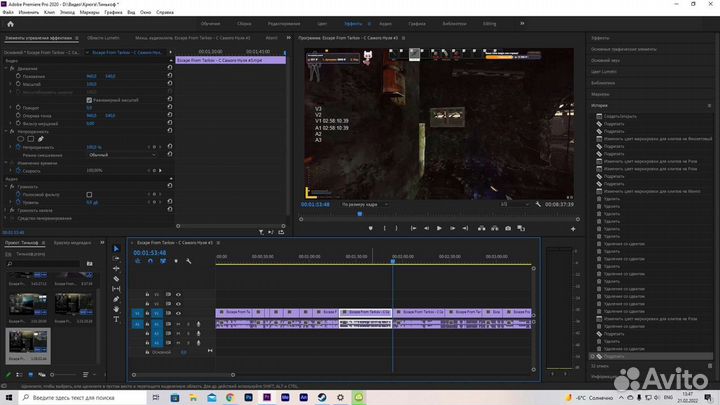
Task: Click the Extract button
Action: tap(495, 228)
